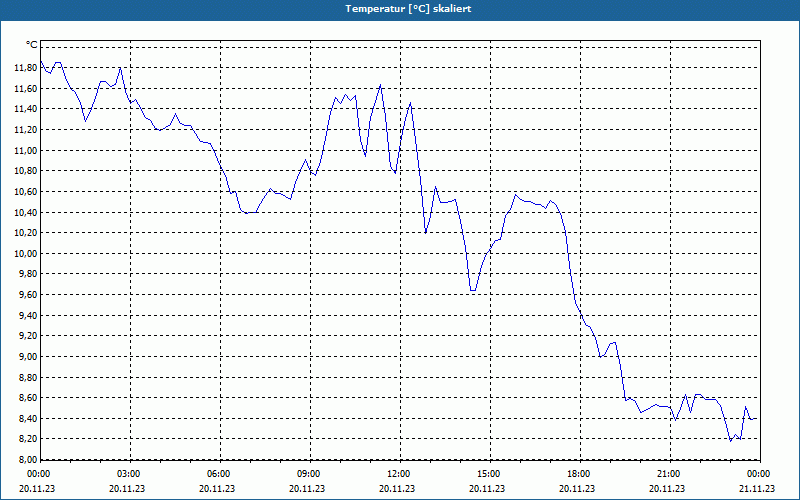
Task: Pick the 9,20 temperature label
Action: 29,336
